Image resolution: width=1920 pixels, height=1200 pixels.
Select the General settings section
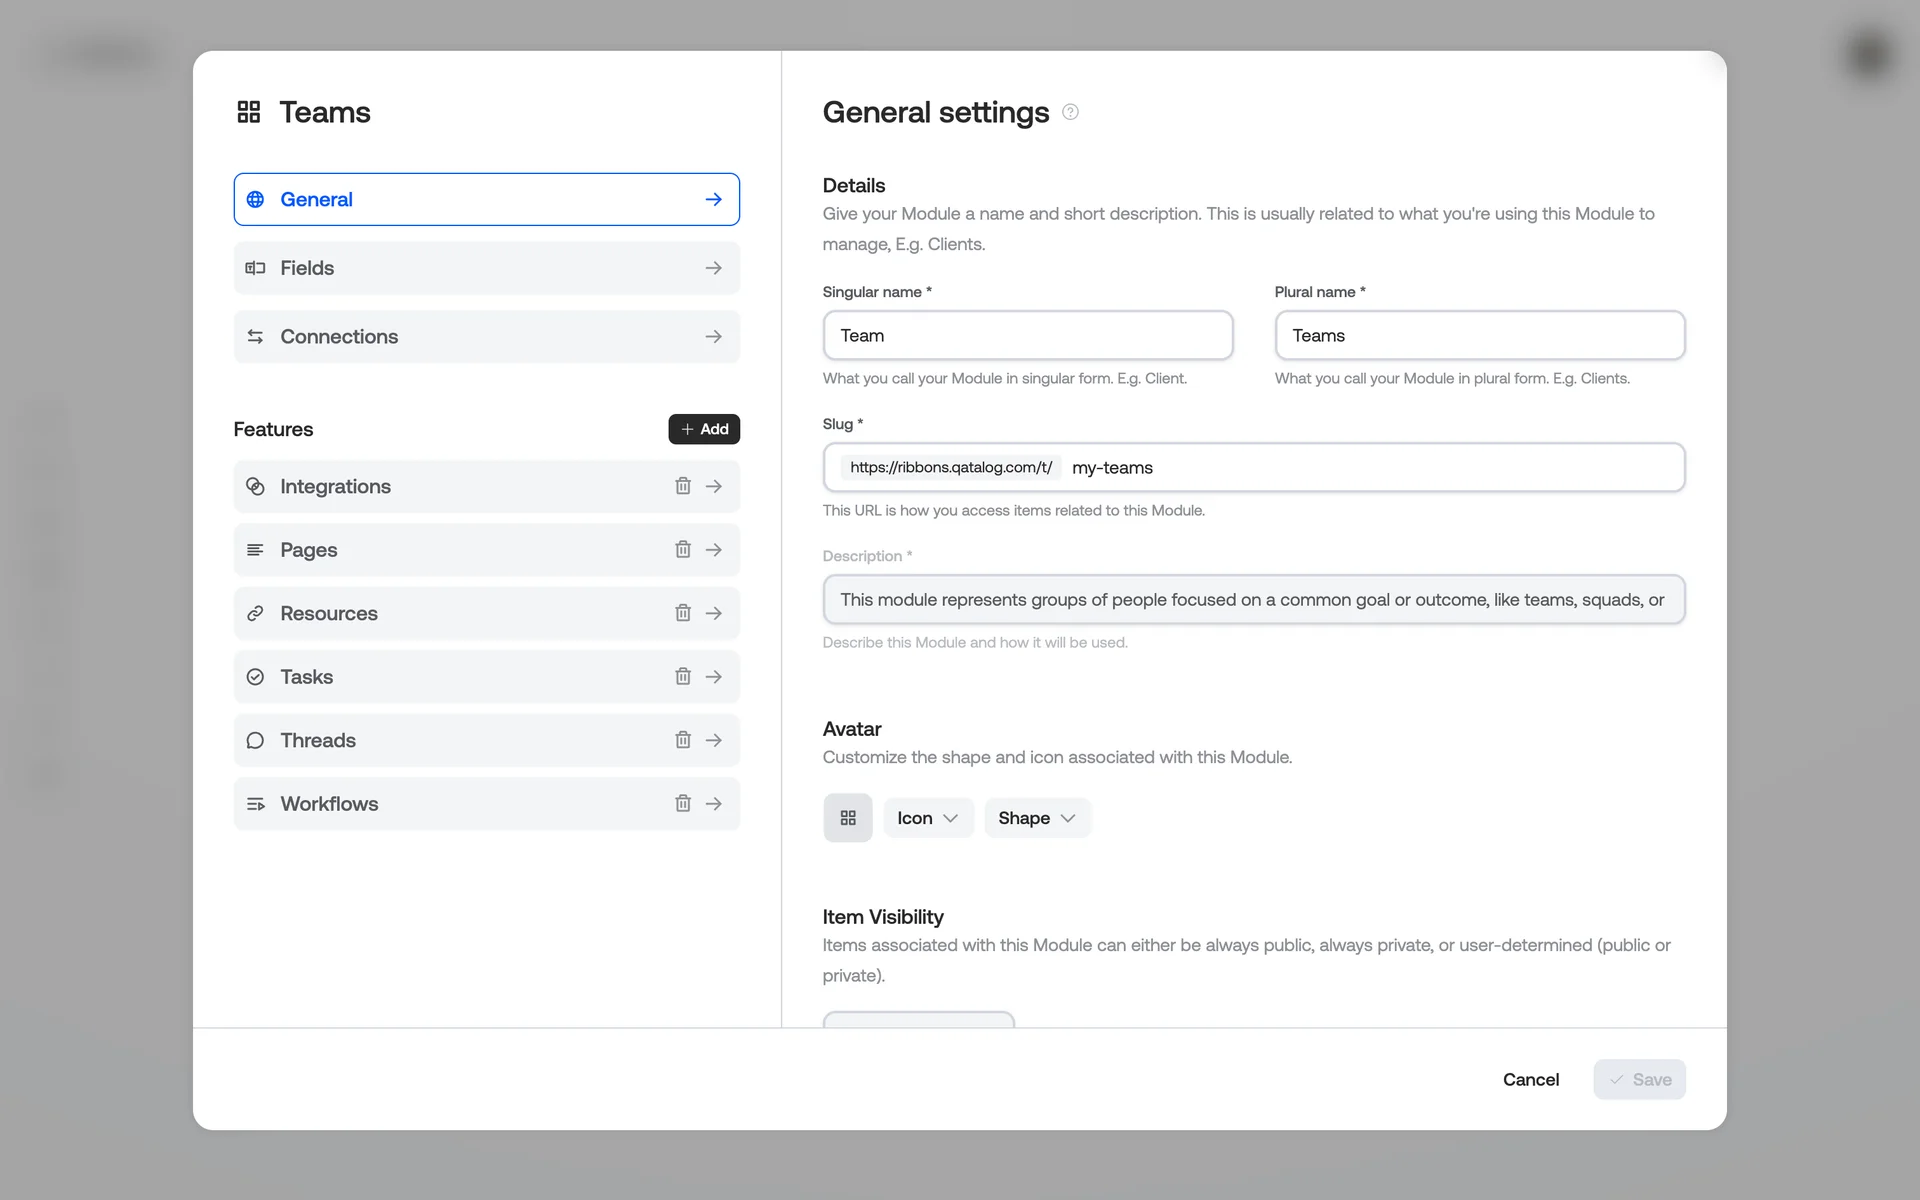click(486, 199)
